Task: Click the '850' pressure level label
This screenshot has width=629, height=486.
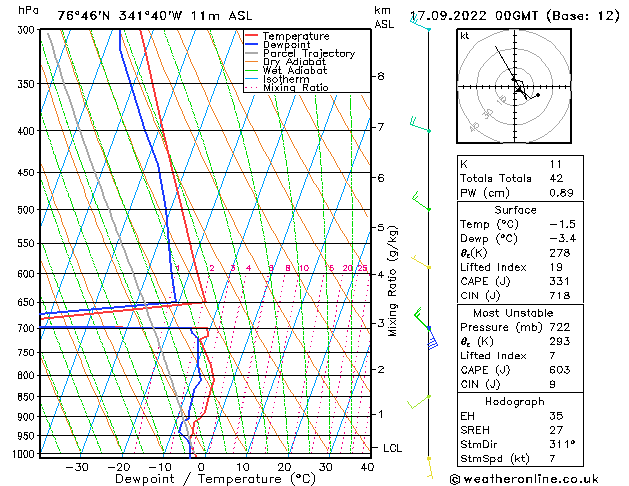Action: tap(28, 397)
